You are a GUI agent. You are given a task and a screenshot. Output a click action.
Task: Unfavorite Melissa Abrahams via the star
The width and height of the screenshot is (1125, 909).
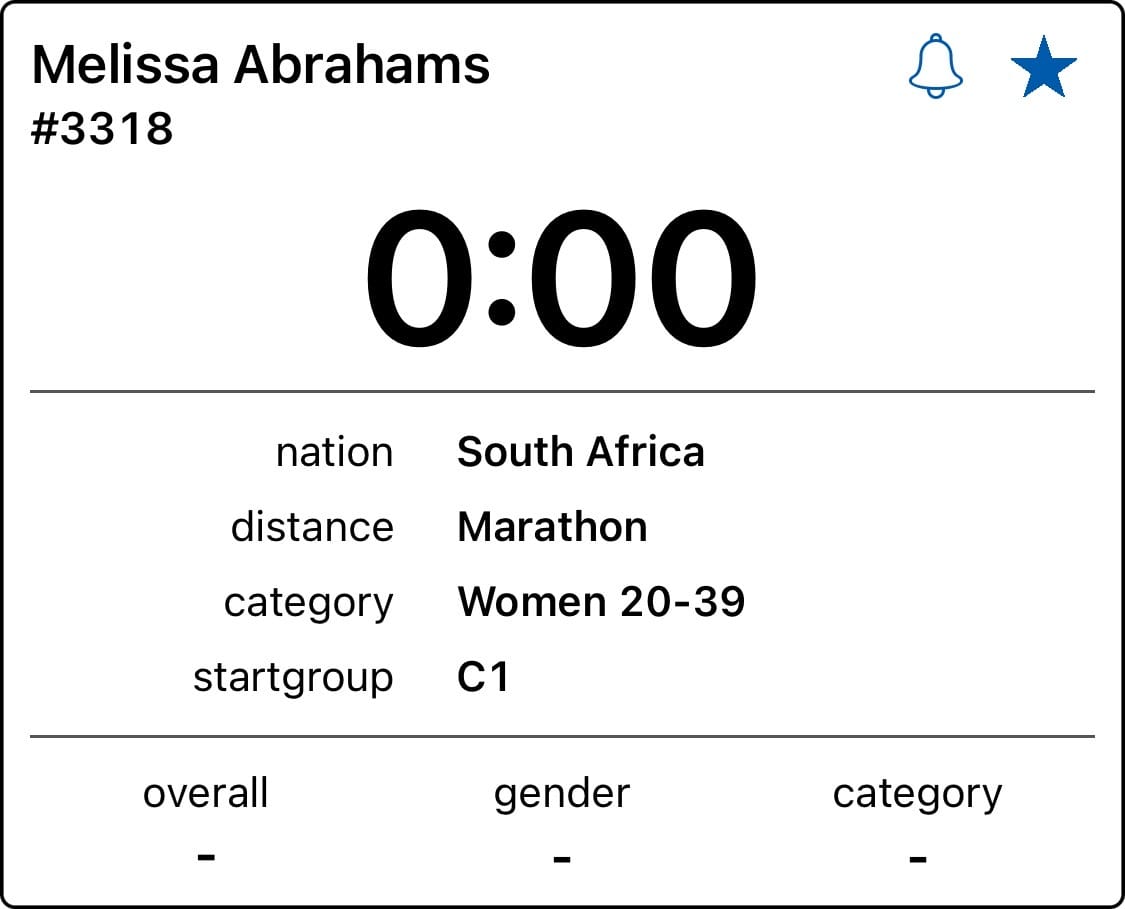[1045, 67]
